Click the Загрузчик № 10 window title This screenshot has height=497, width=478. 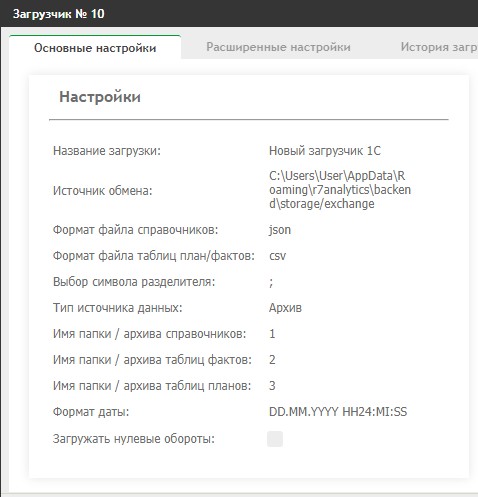(59, 14)
